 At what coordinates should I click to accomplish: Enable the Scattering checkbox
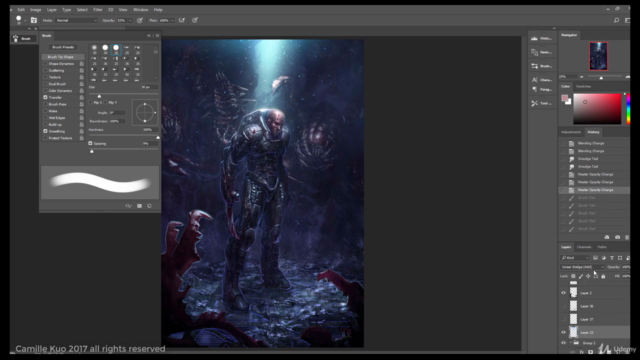pos(45,71)
